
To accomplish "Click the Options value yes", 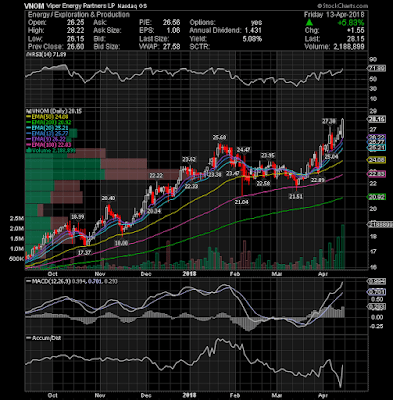I will 256,22.
